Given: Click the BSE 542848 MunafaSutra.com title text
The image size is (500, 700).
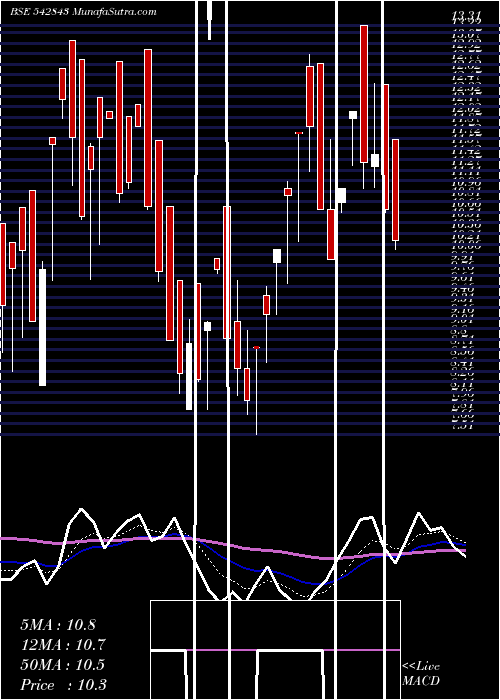Looking at the screenshot, I should tap(83, 12).
